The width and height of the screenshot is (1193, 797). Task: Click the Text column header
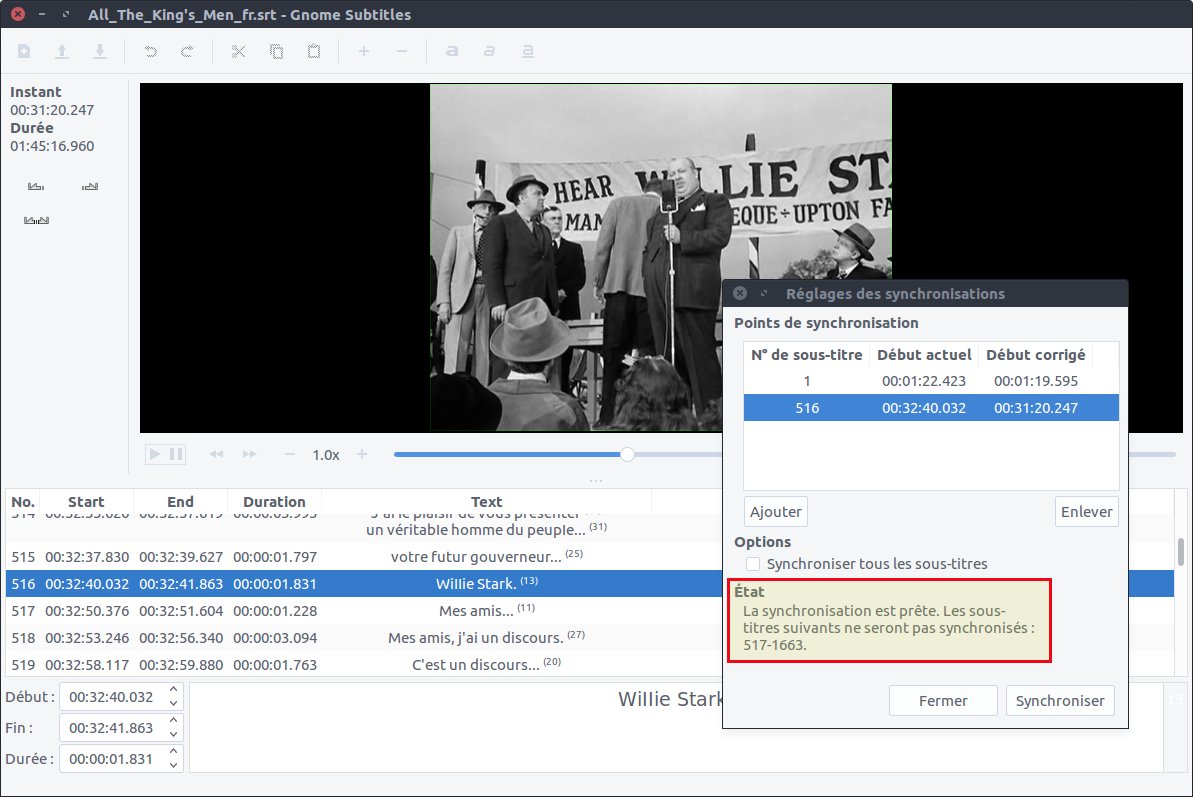(486, 502)
